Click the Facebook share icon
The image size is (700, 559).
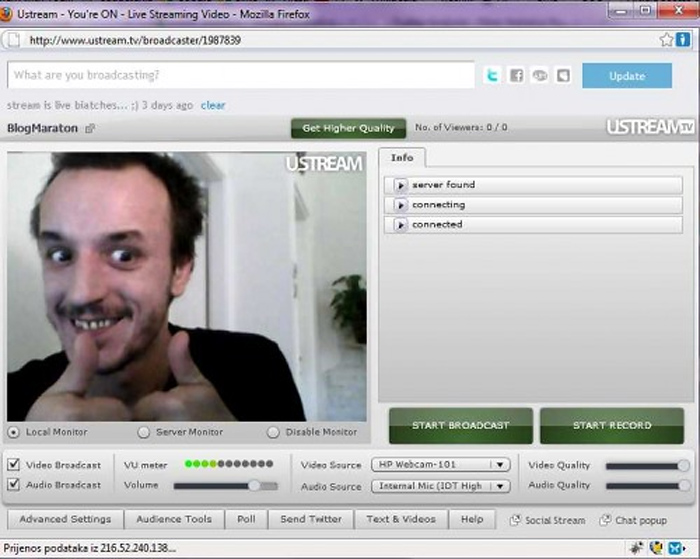(x=516, y=76)
